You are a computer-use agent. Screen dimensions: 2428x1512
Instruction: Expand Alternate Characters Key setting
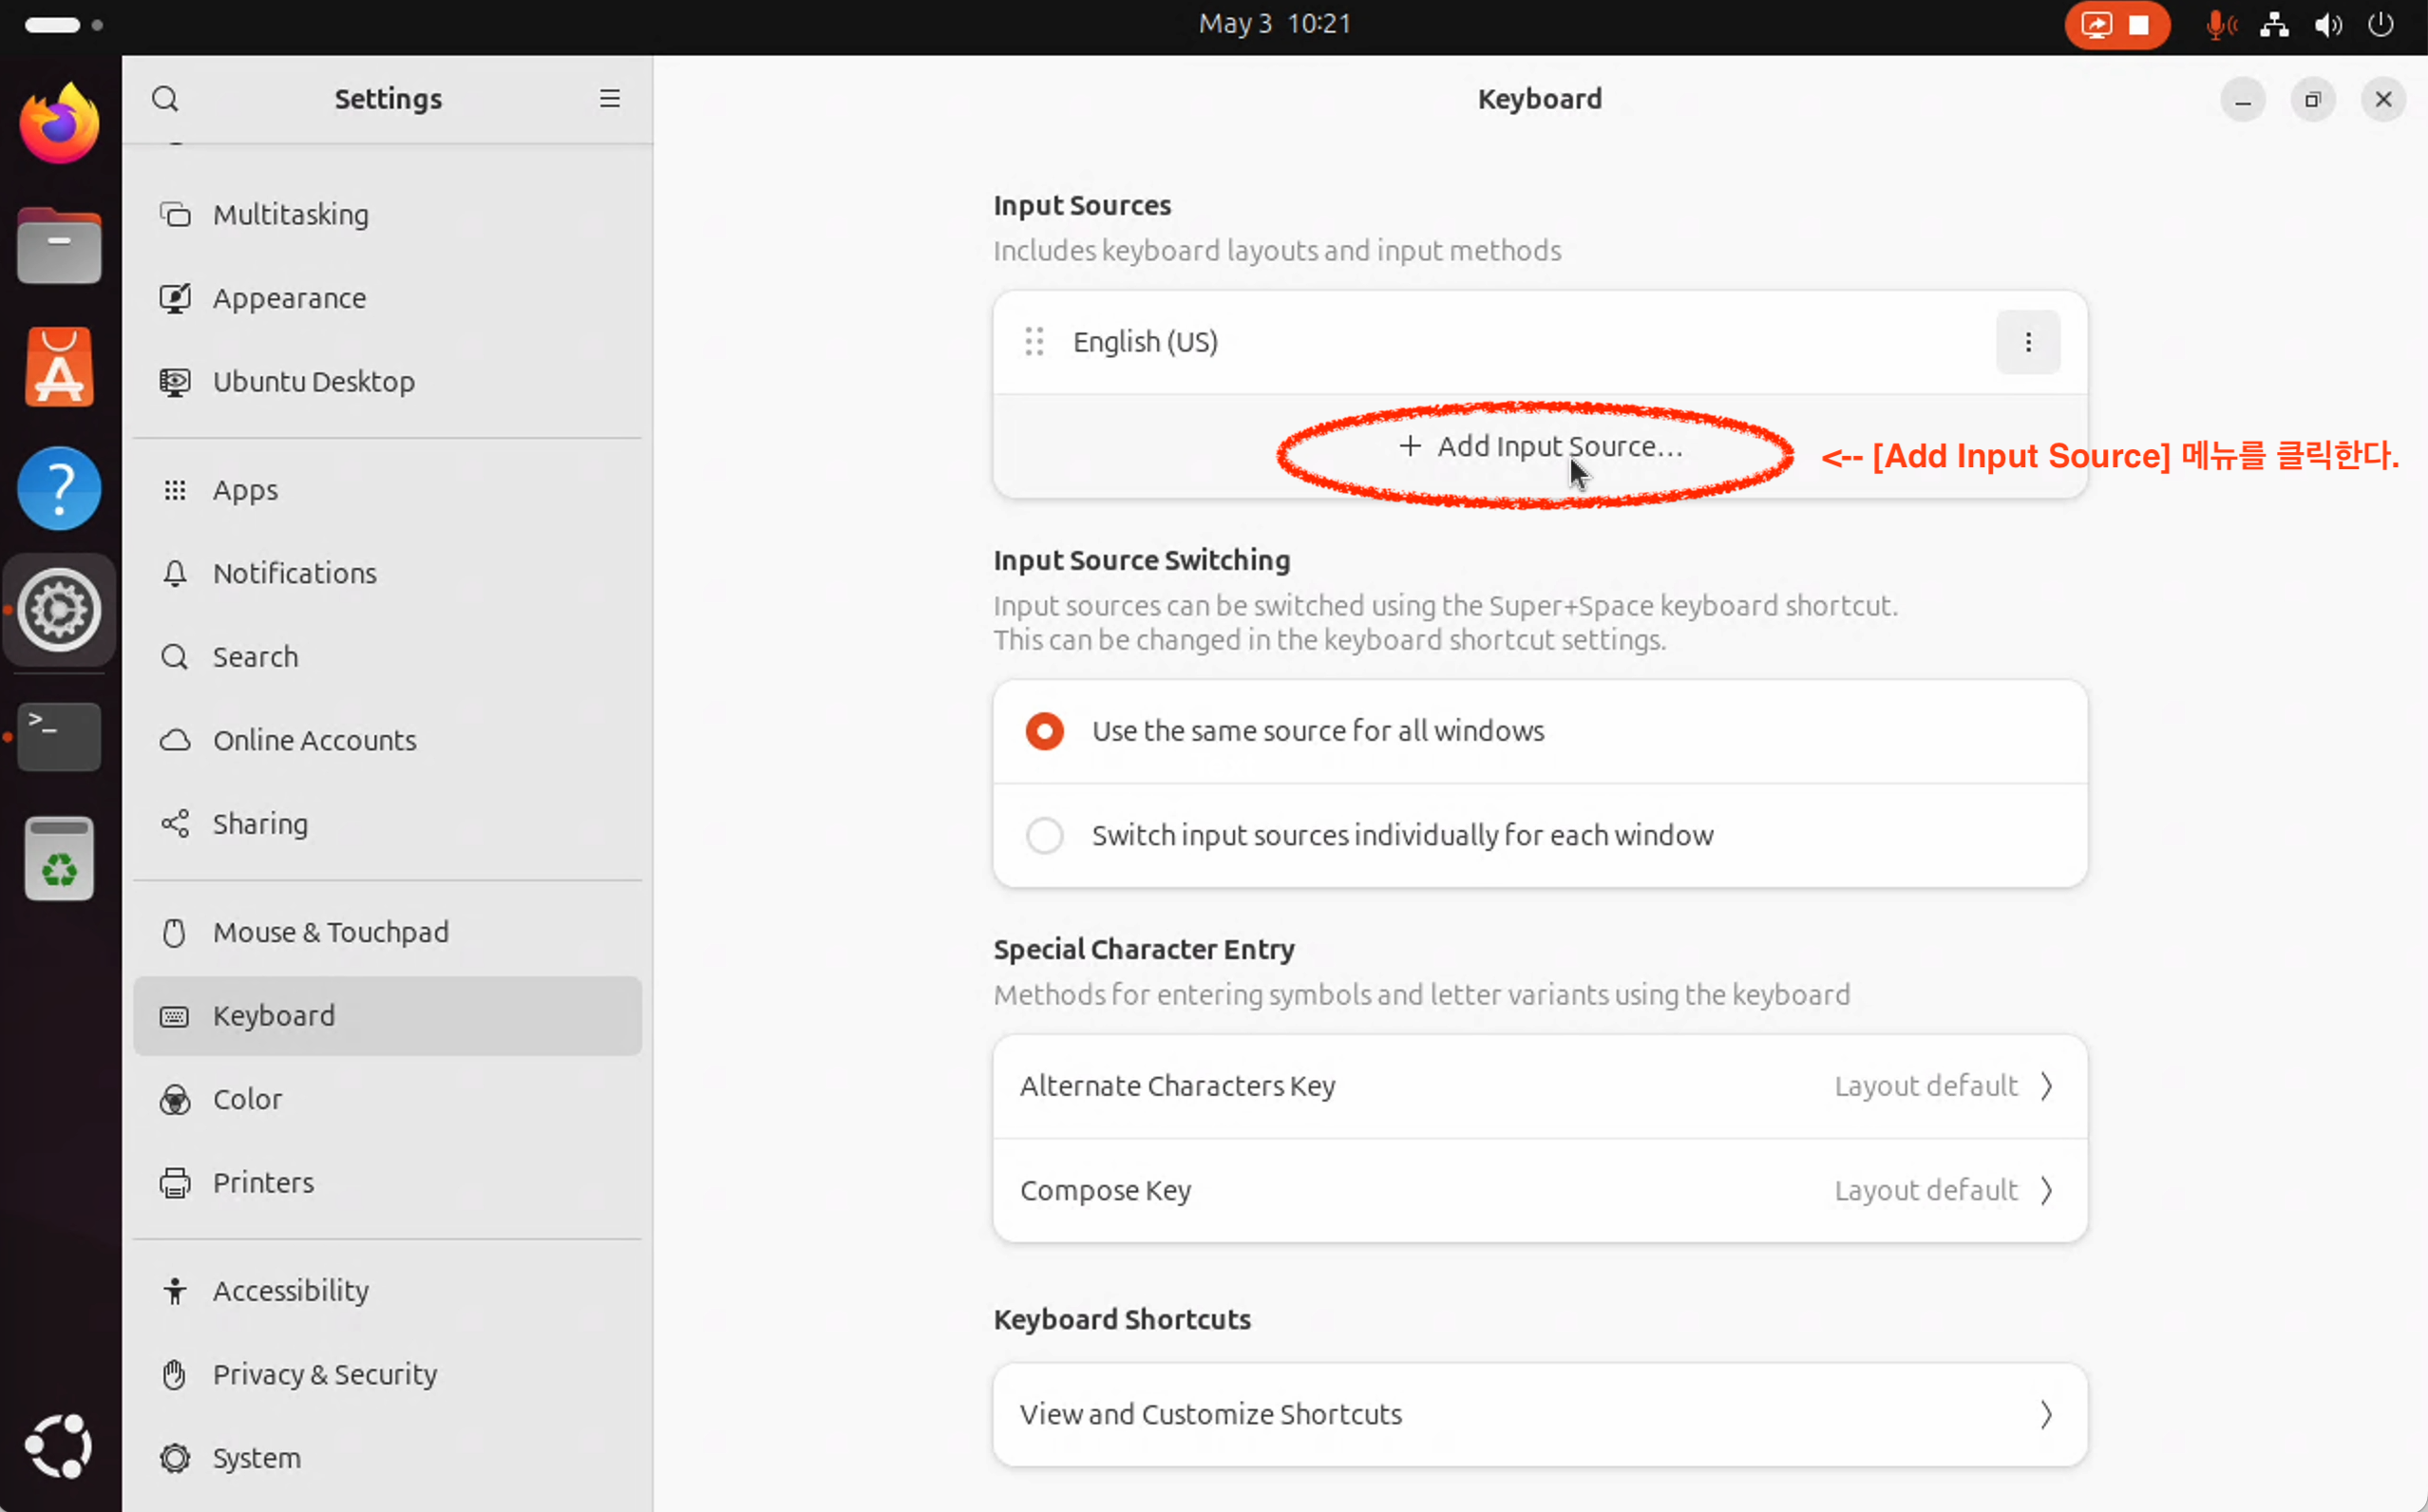click(x=1539, y=1086)
